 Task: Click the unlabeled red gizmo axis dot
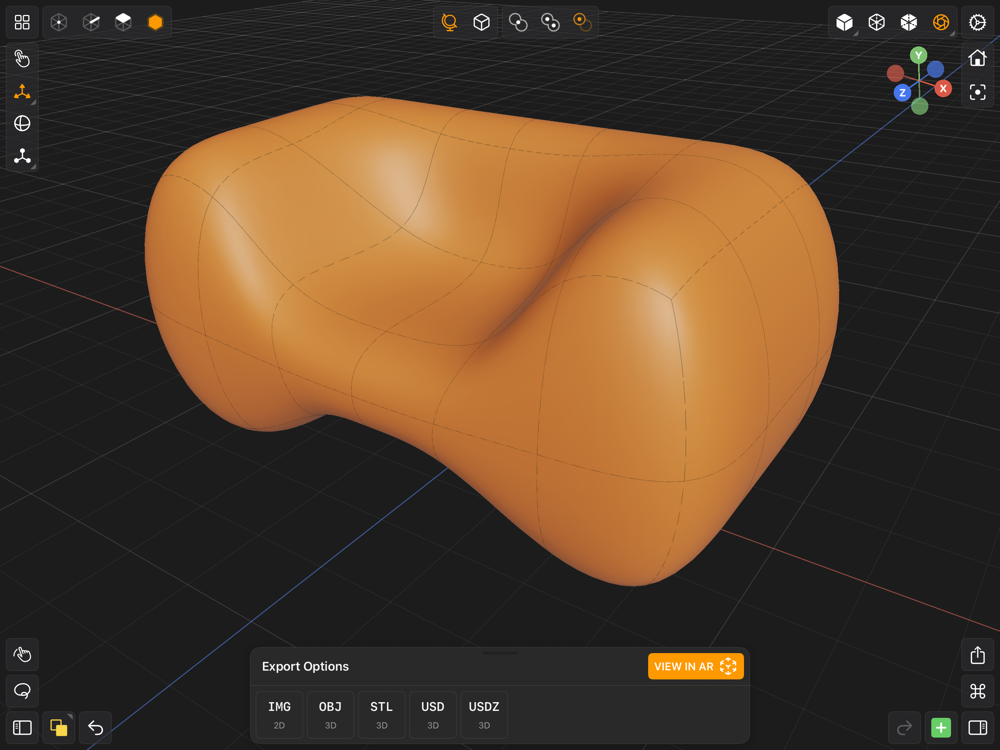[x=895, y=73]
